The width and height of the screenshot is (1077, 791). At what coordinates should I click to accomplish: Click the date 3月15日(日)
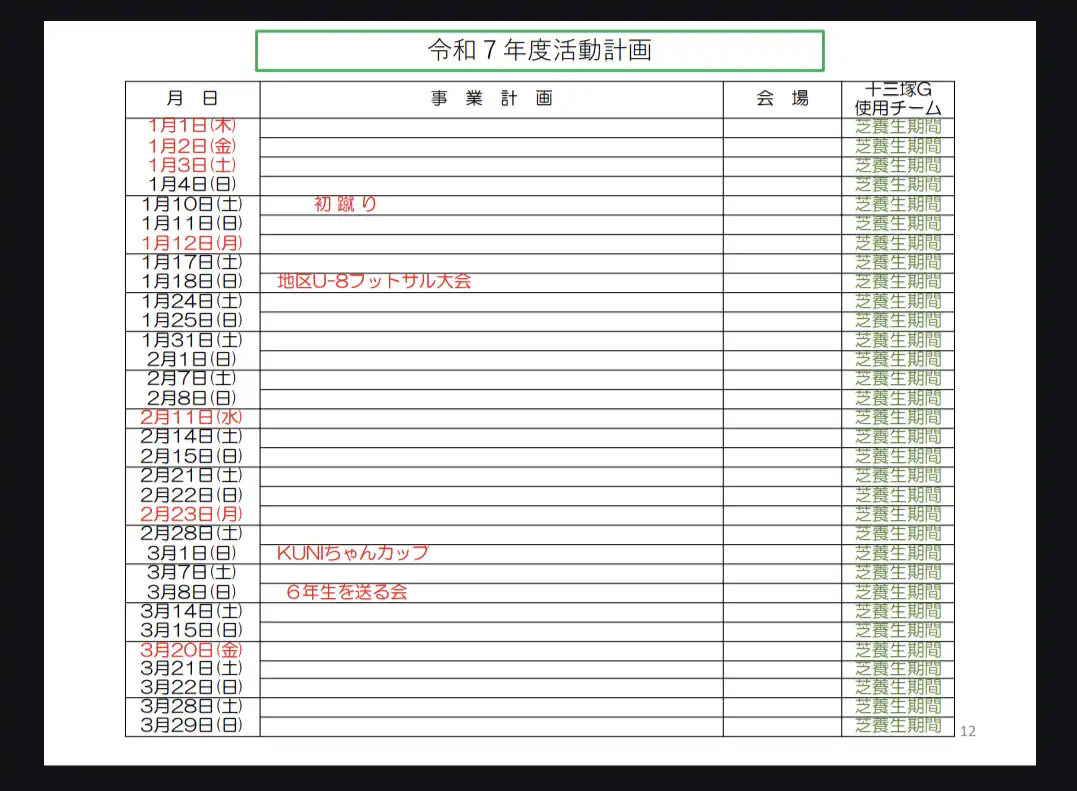[192, 630]
